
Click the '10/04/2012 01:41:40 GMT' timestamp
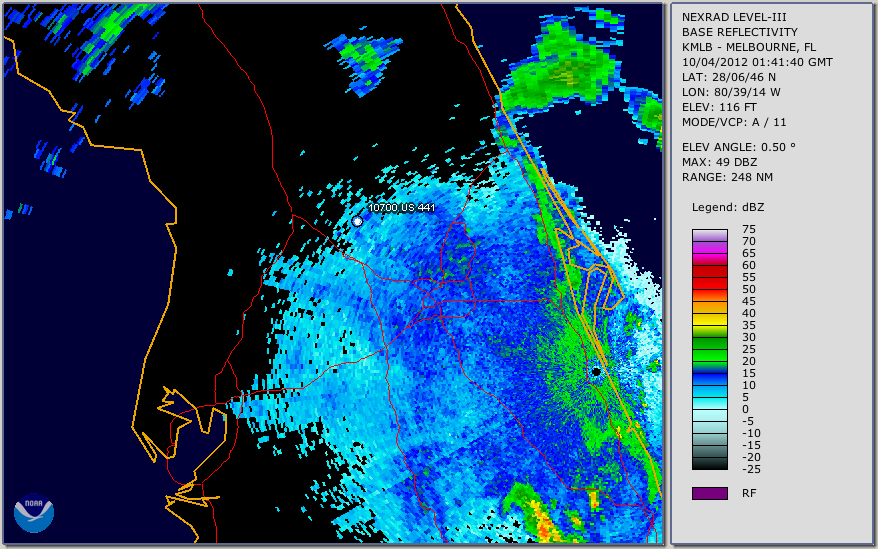pos(757,62)
